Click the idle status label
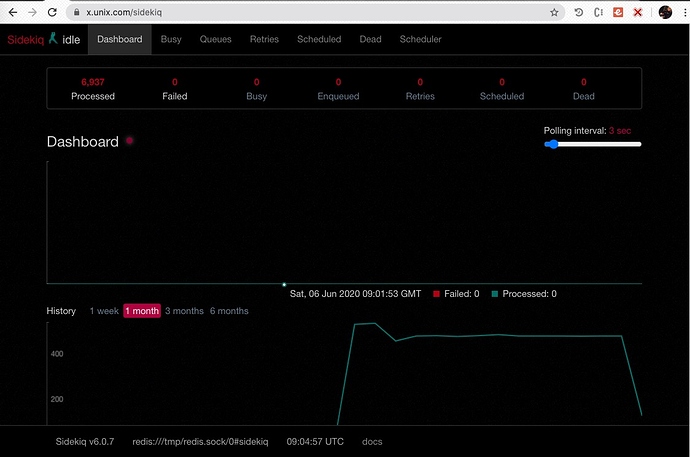The image size is (690, 457). 71,40
